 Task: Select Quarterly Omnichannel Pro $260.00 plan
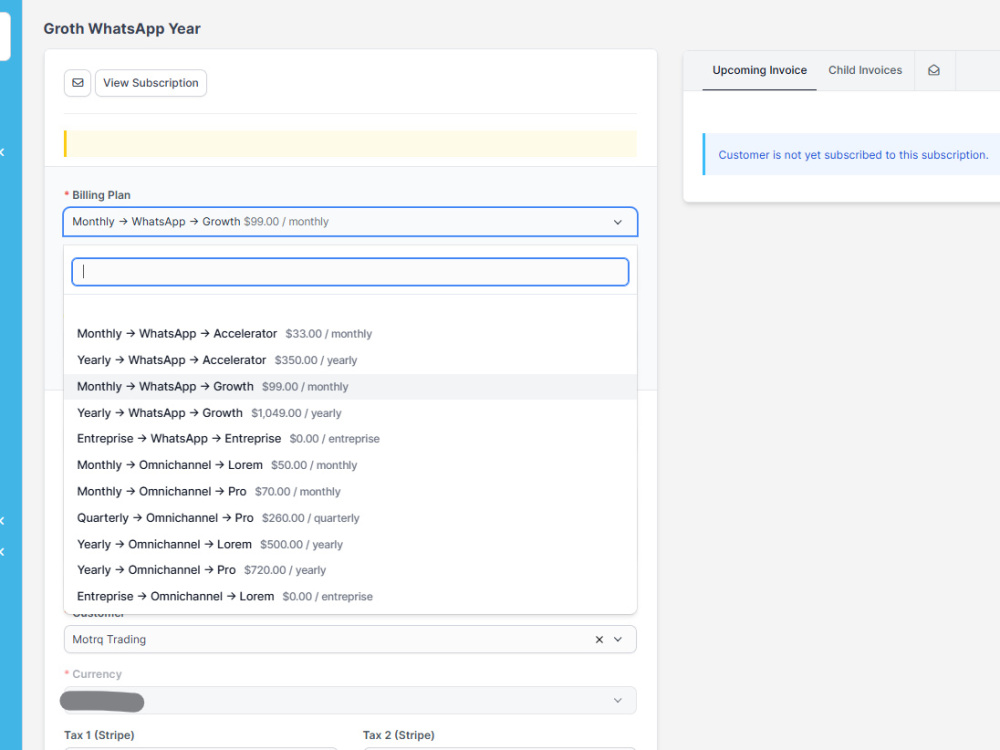(350, 518)
